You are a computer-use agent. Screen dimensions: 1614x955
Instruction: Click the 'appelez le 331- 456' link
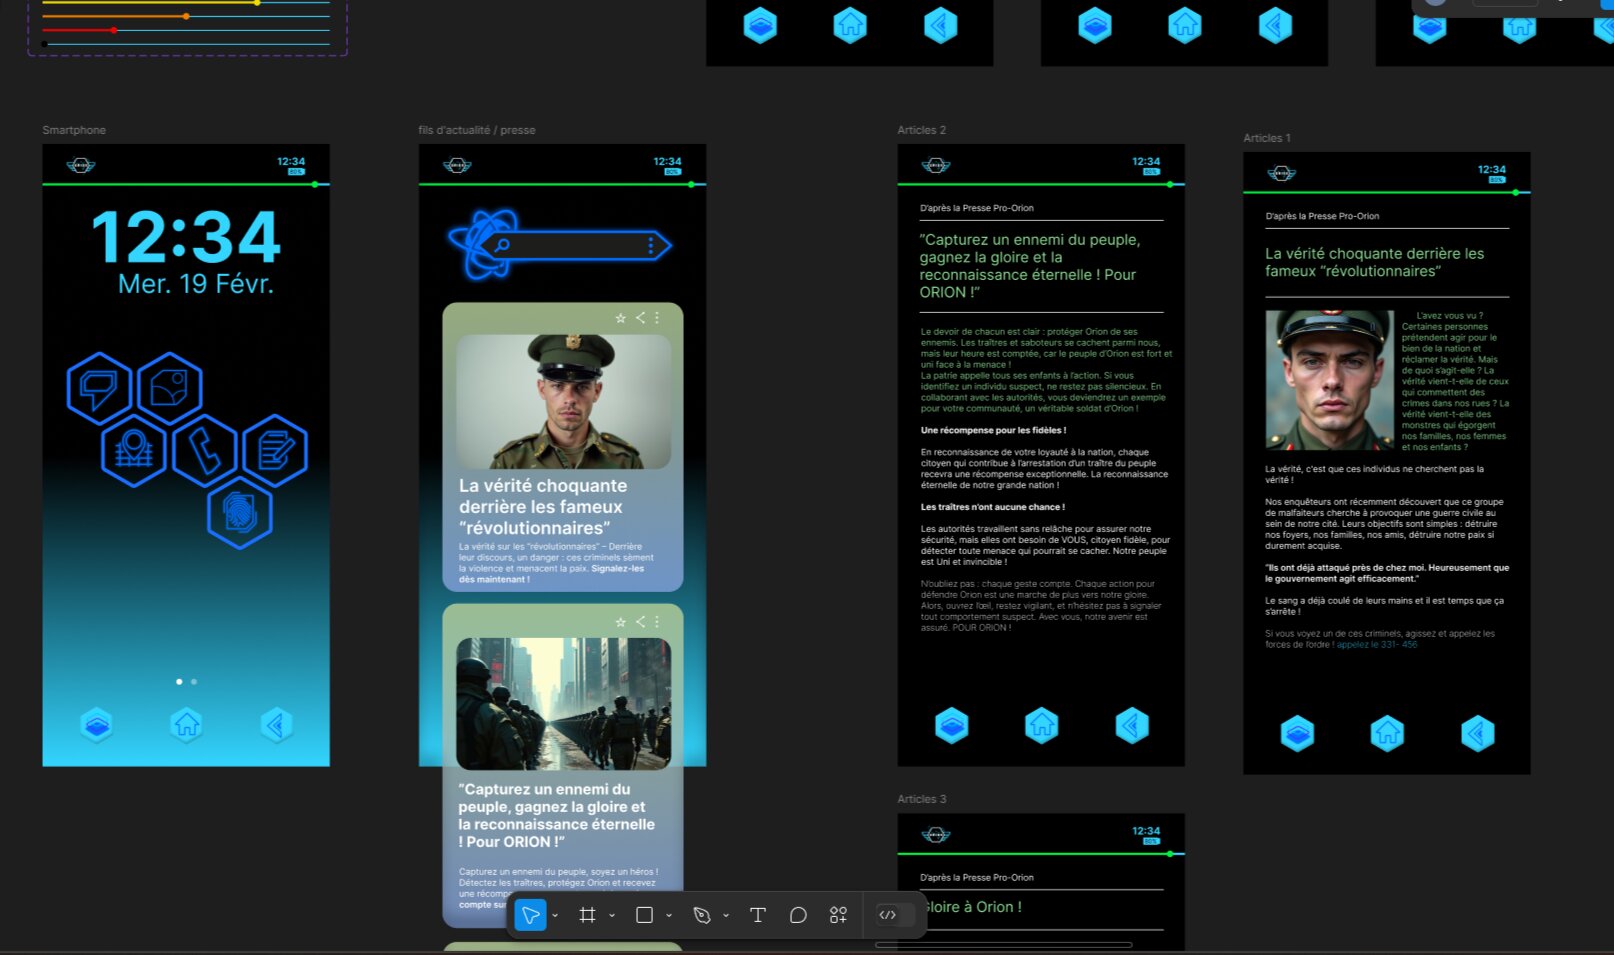[1377, 645]
